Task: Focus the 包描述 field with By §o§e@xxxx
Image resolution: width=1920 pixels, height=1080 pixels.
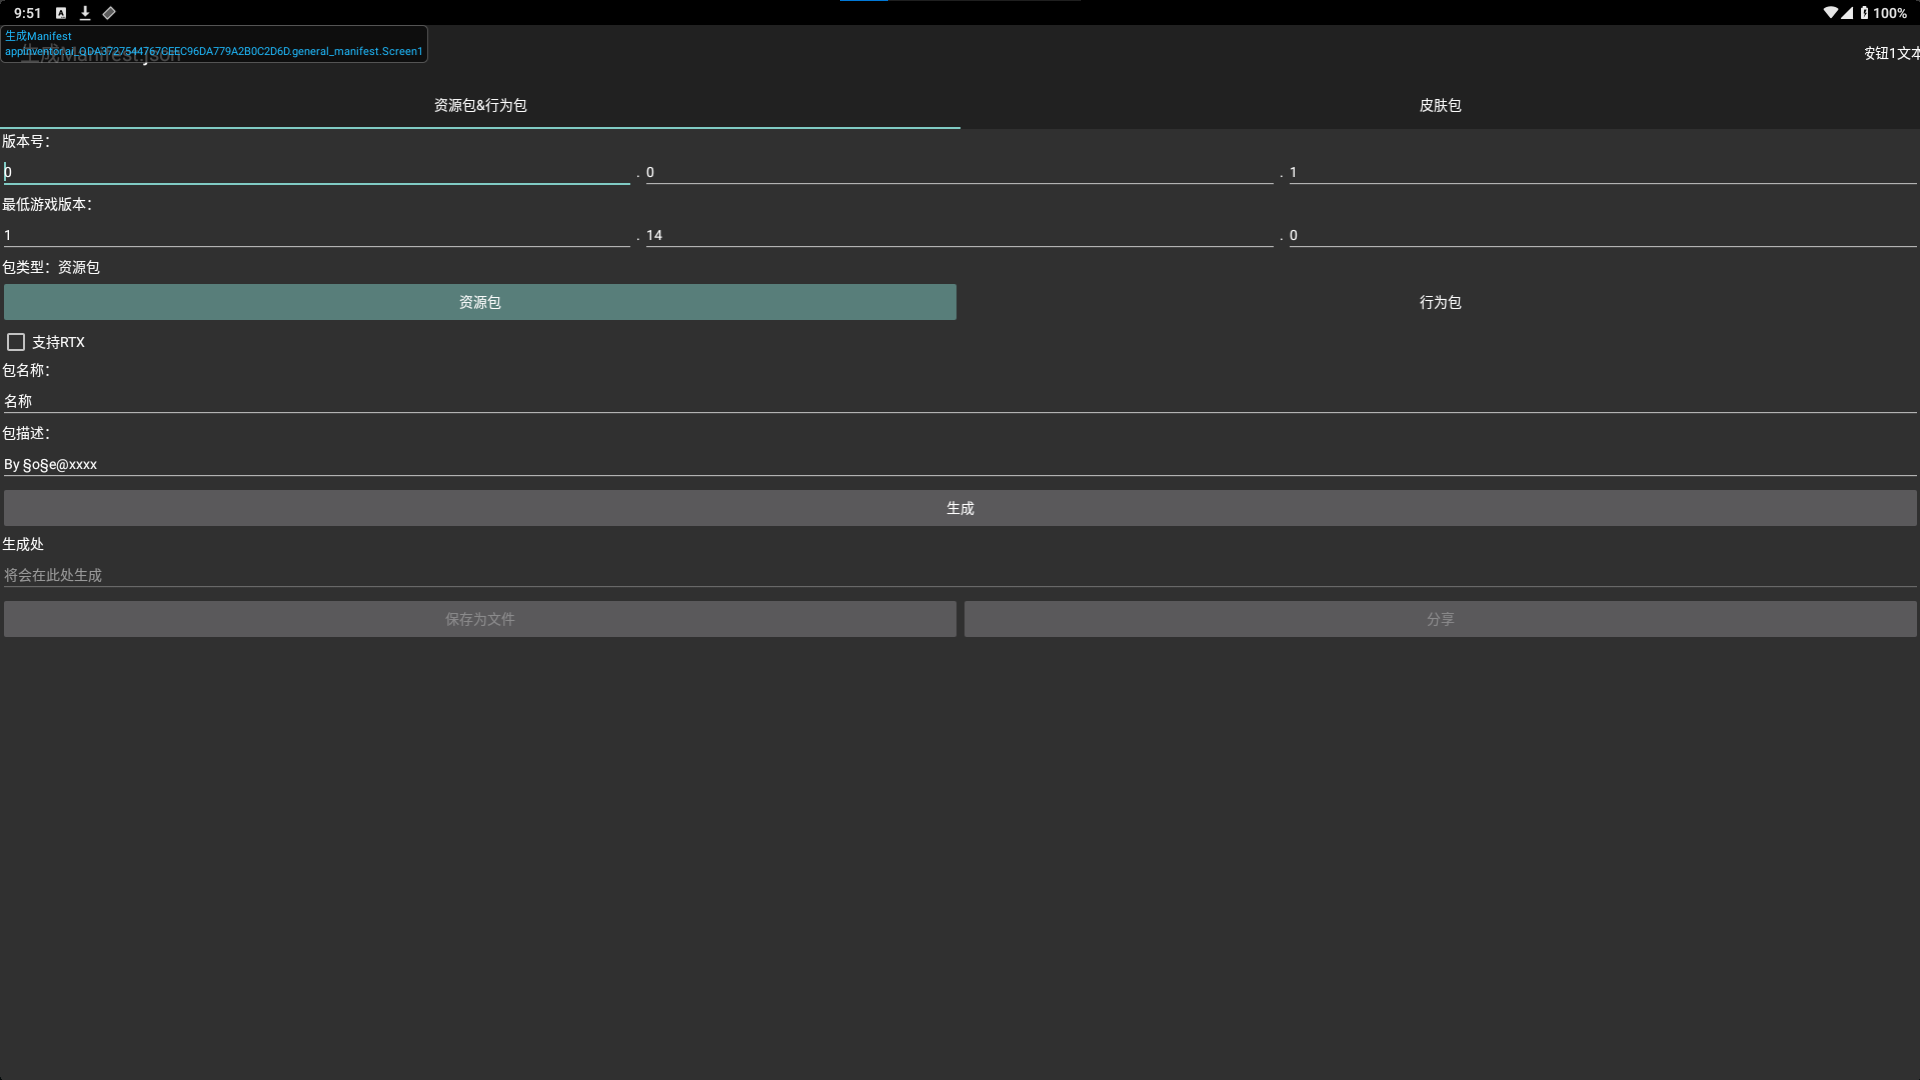Action: 960,464
